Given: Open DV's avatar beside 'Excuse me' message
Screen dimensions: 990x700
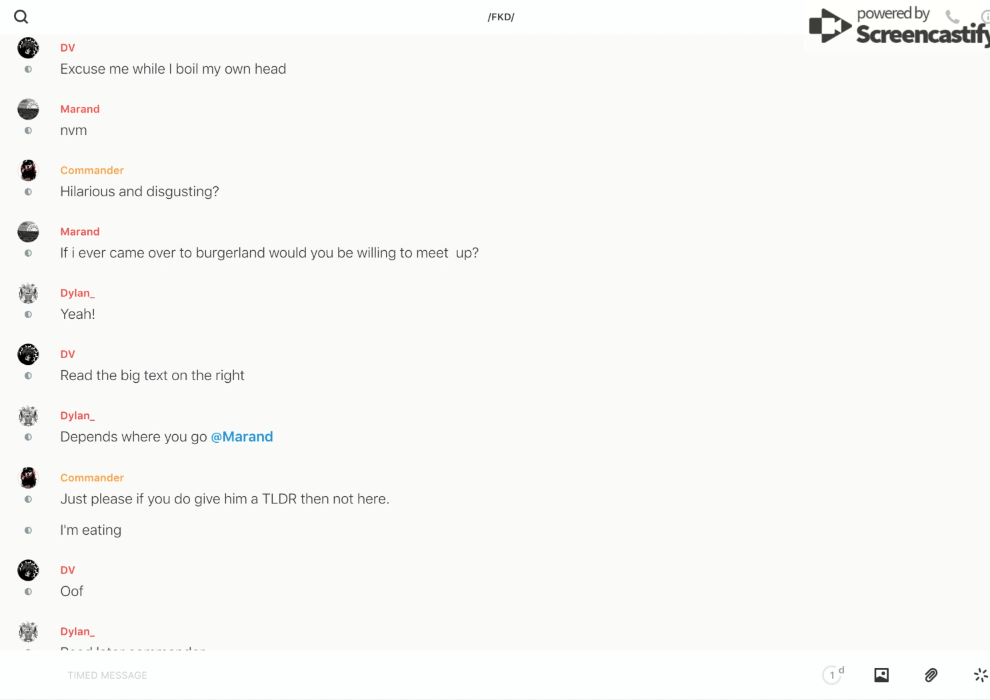Looking at the screenshot, I should (x=28, y=48).
